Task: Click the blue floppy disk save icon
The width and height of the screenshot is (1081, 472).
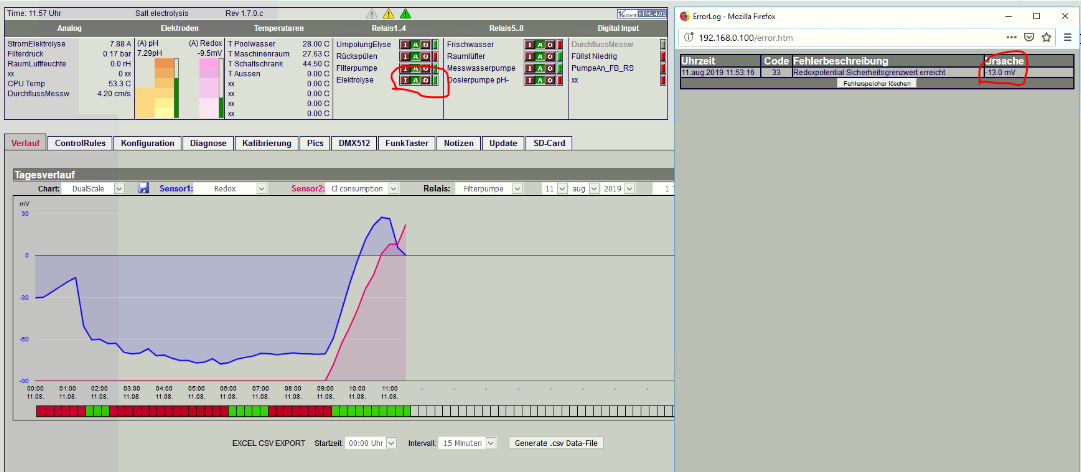Action: click(143, 188)
